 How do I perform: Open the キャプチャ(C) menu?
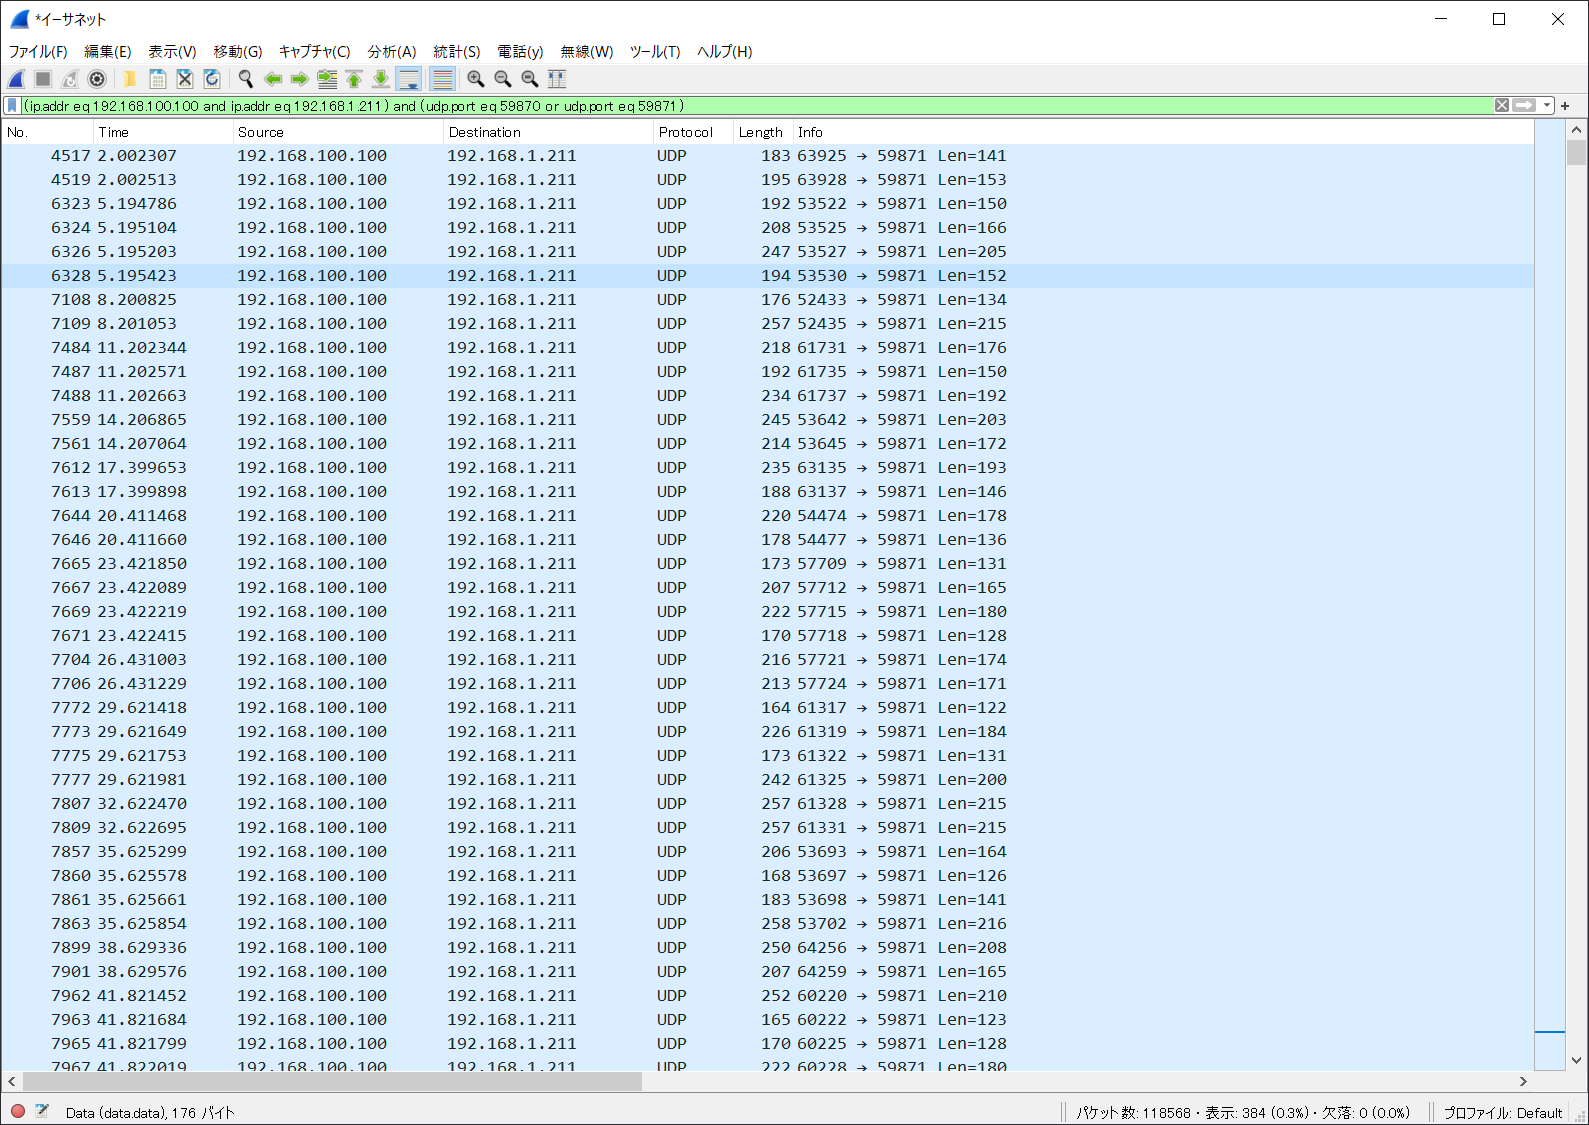315,52
